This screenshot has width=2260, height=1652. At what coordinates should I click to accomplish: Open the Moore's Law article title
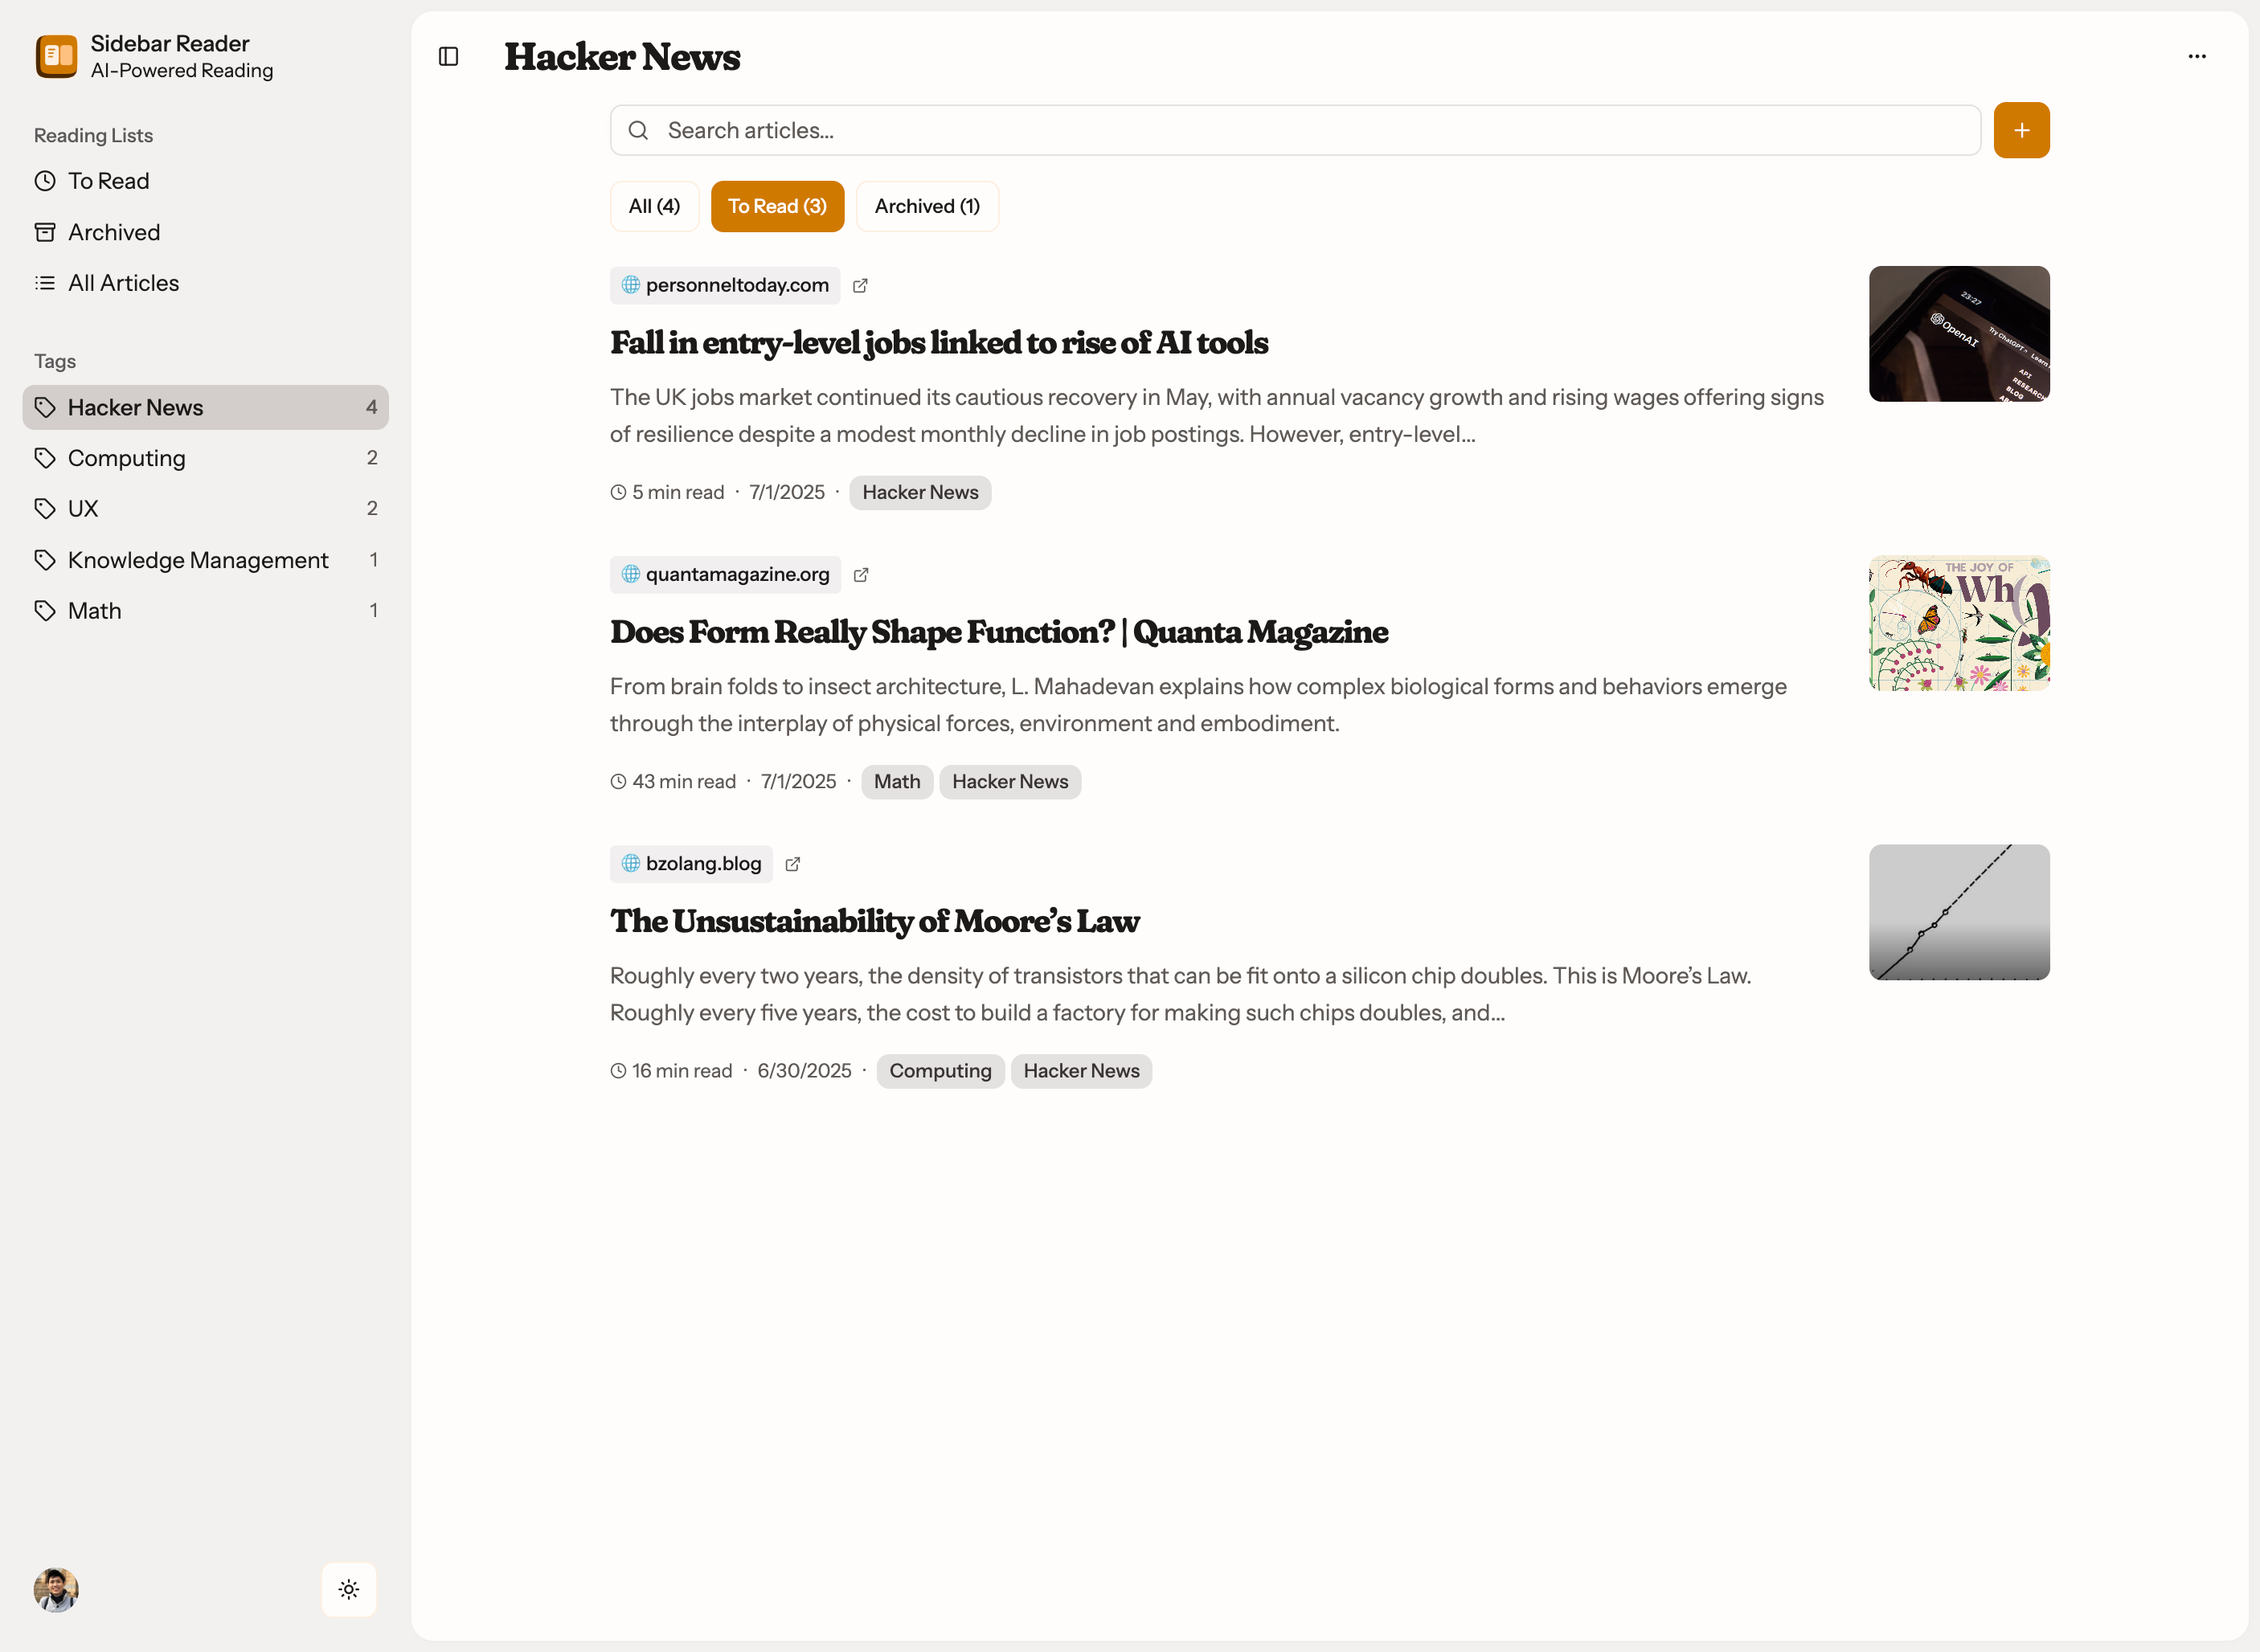pyautogui.click(x=874, y=921)
